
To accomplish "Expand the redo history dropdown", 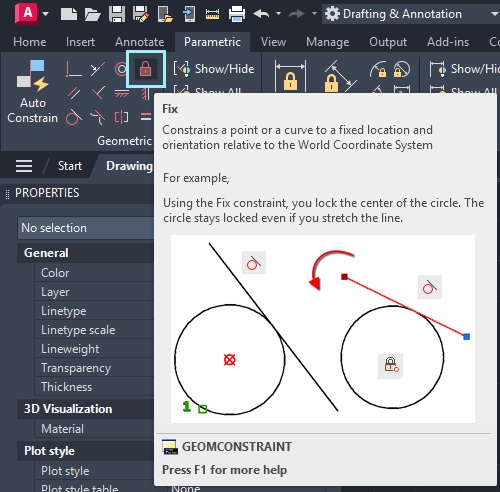I will [x=314, y=14].
